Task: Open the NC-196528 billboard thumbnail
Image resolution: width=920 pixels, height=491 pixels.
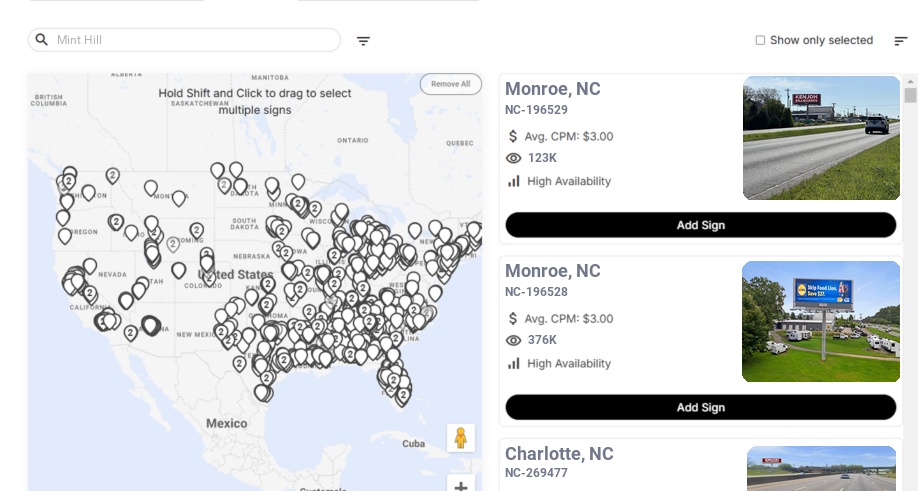Action: pyautogui.click(x=821, y=321)
